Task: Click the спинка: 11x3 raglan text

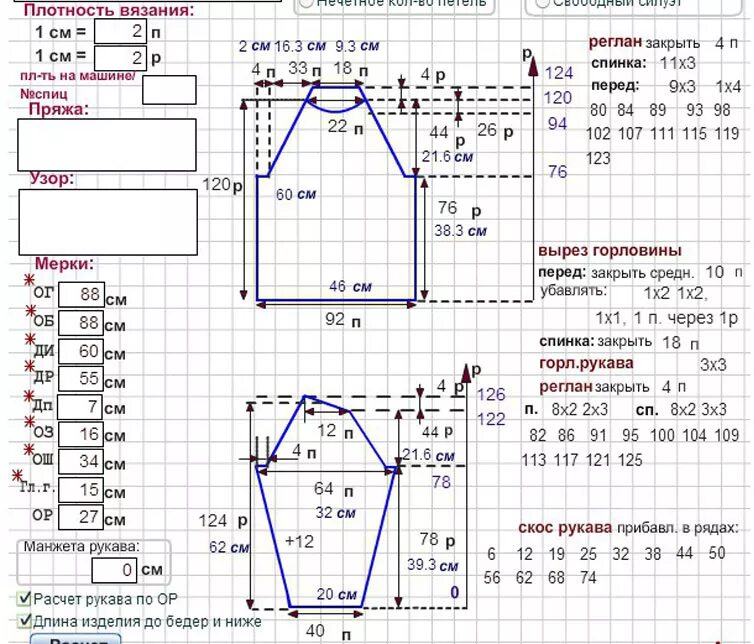Action: pyautogui.click(x=644, y=63)
